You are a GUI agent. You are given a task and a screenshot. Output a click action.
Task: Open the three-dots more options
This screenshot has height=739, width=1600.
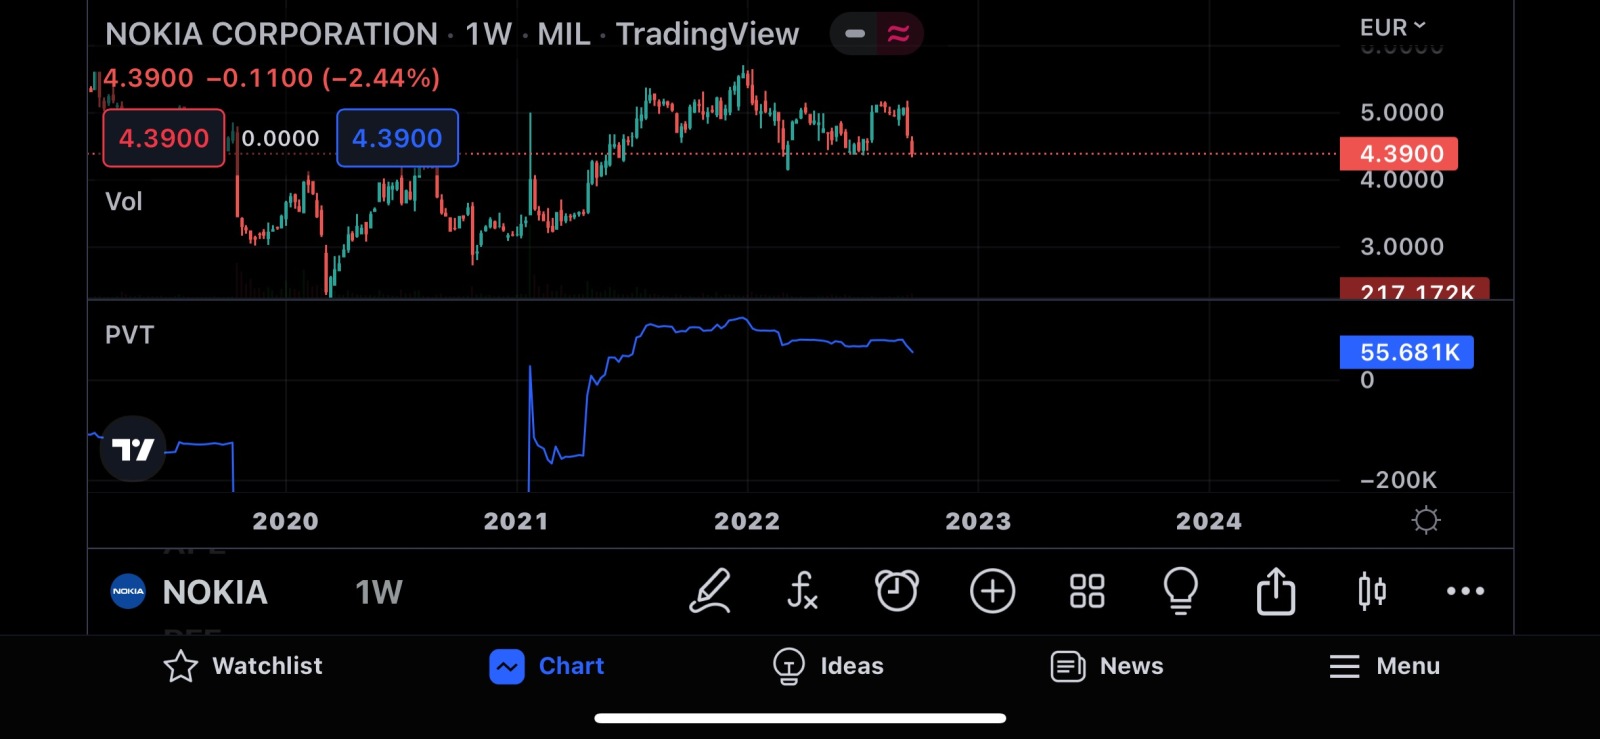(1466, 591)
